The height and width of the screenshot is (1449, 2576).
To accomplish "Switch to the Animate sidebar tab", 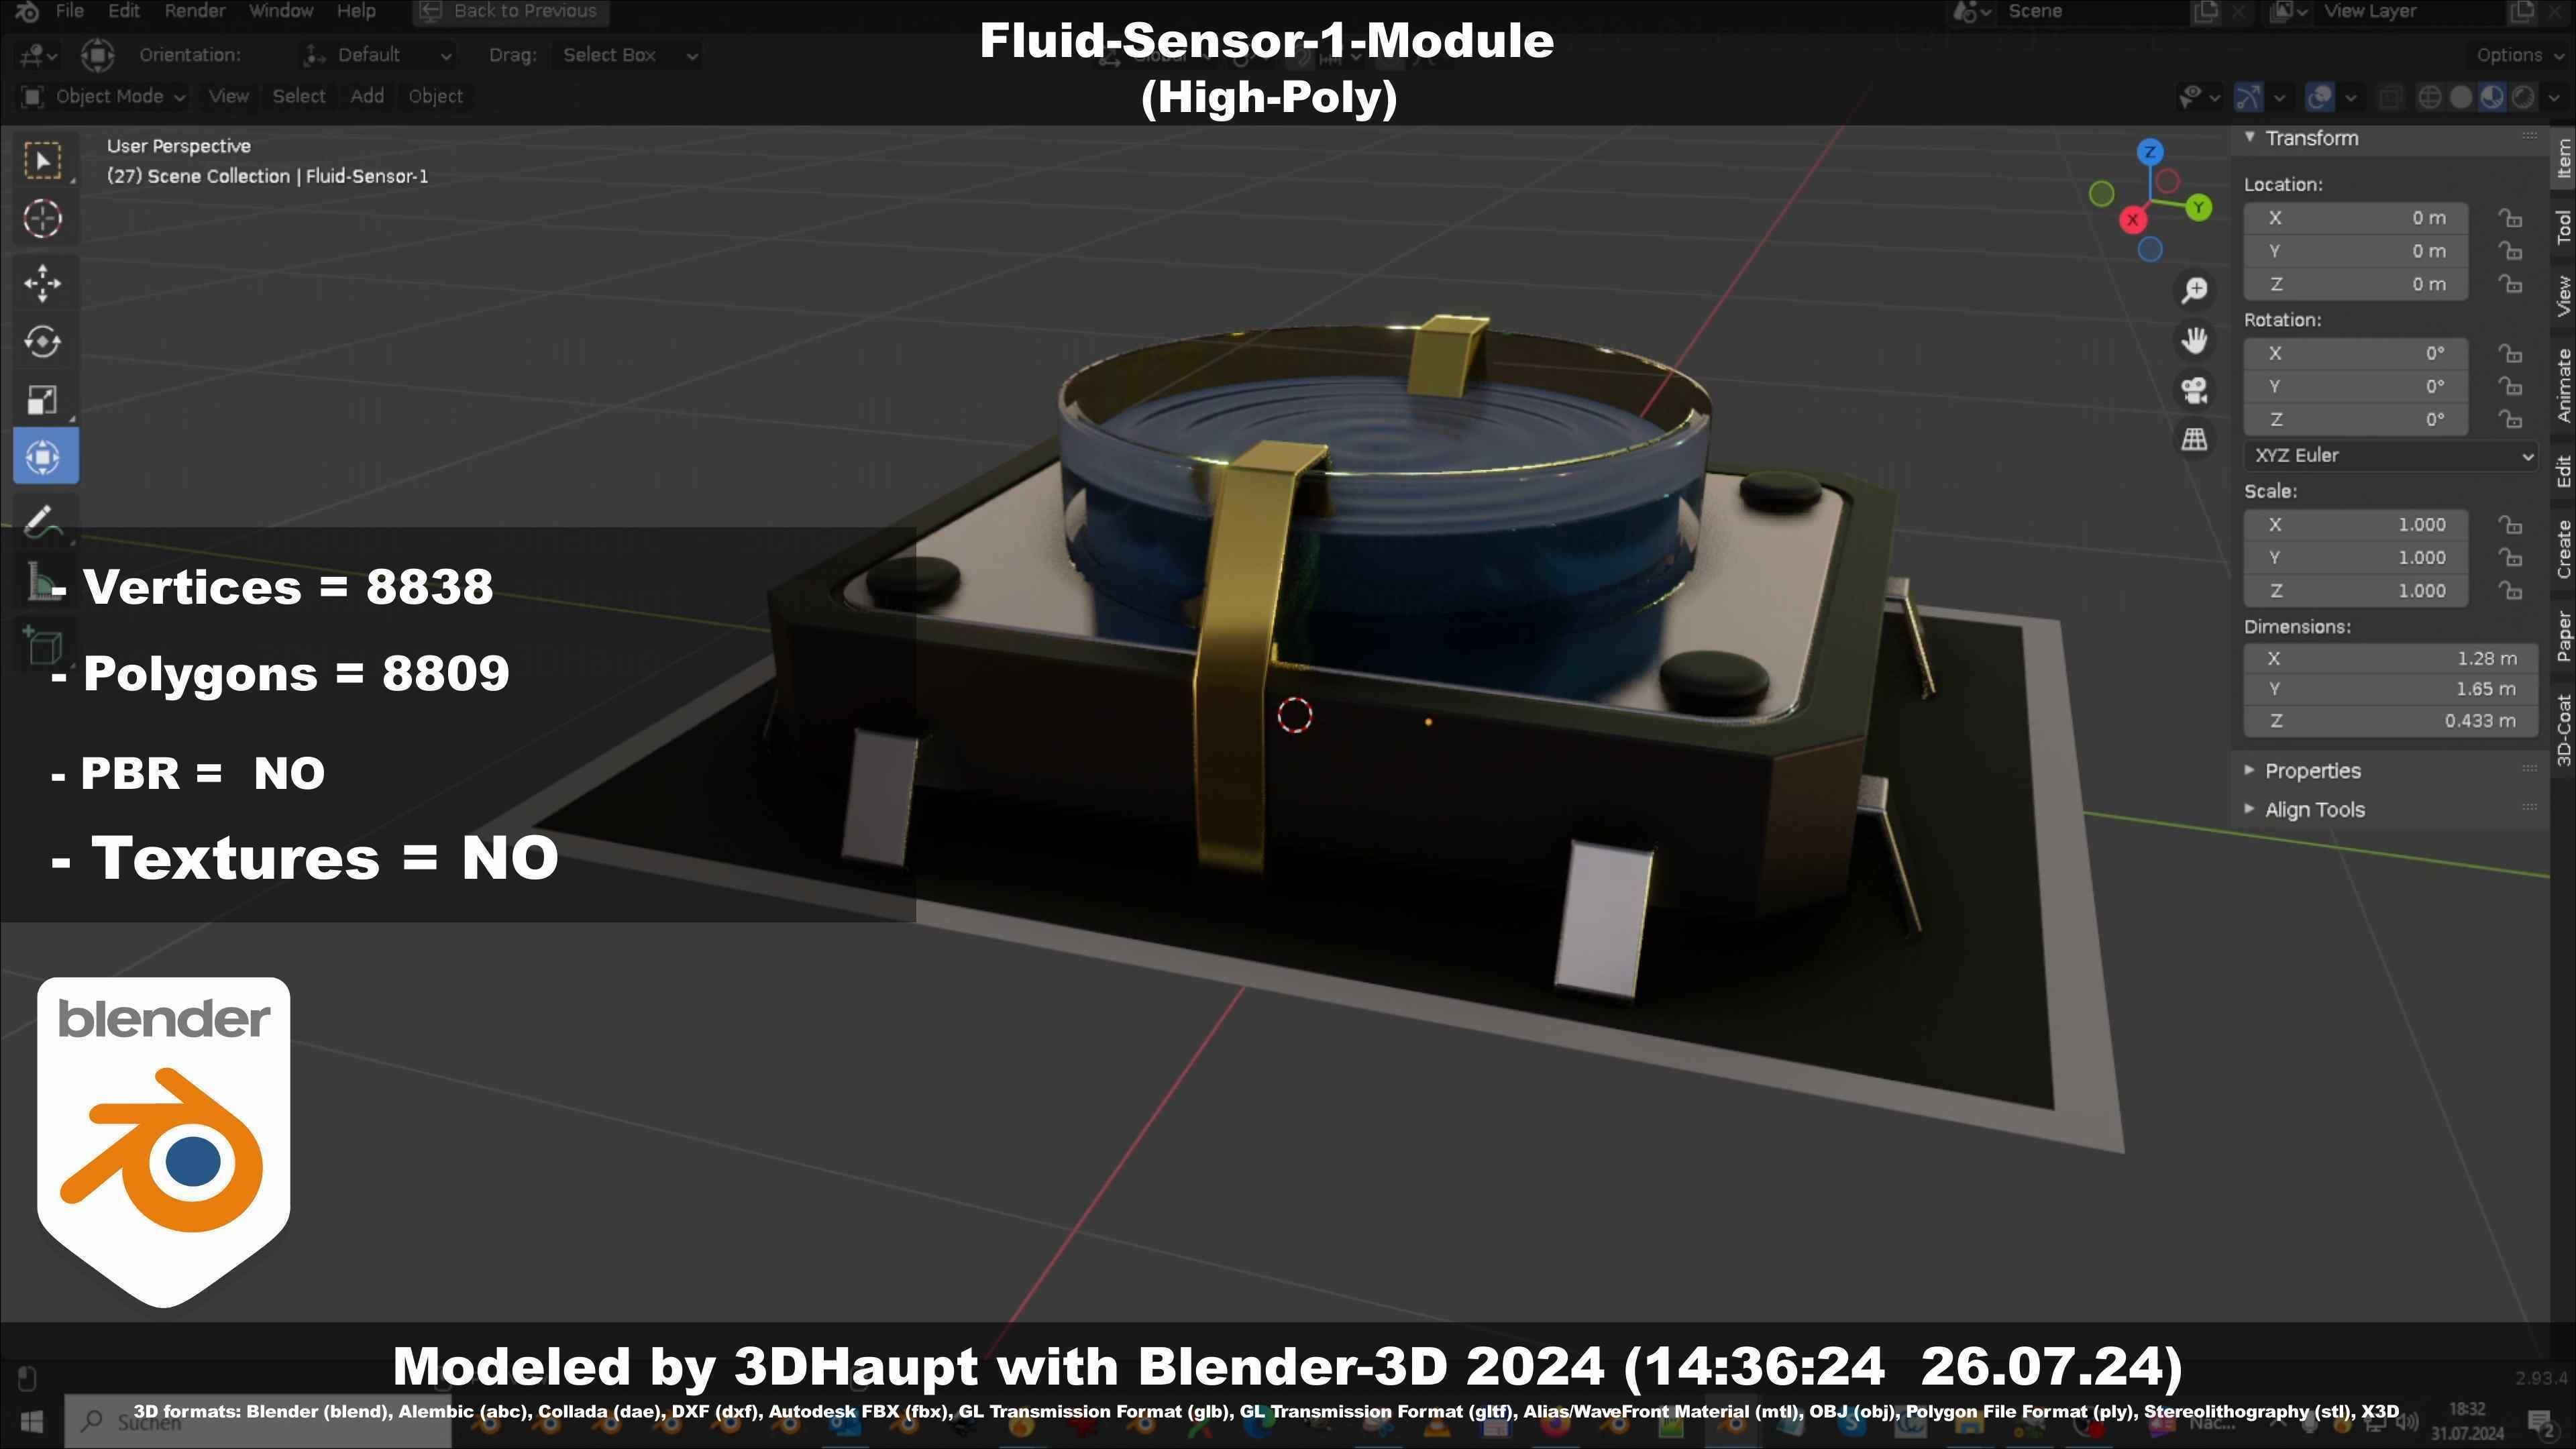I will pos(2563,386).
